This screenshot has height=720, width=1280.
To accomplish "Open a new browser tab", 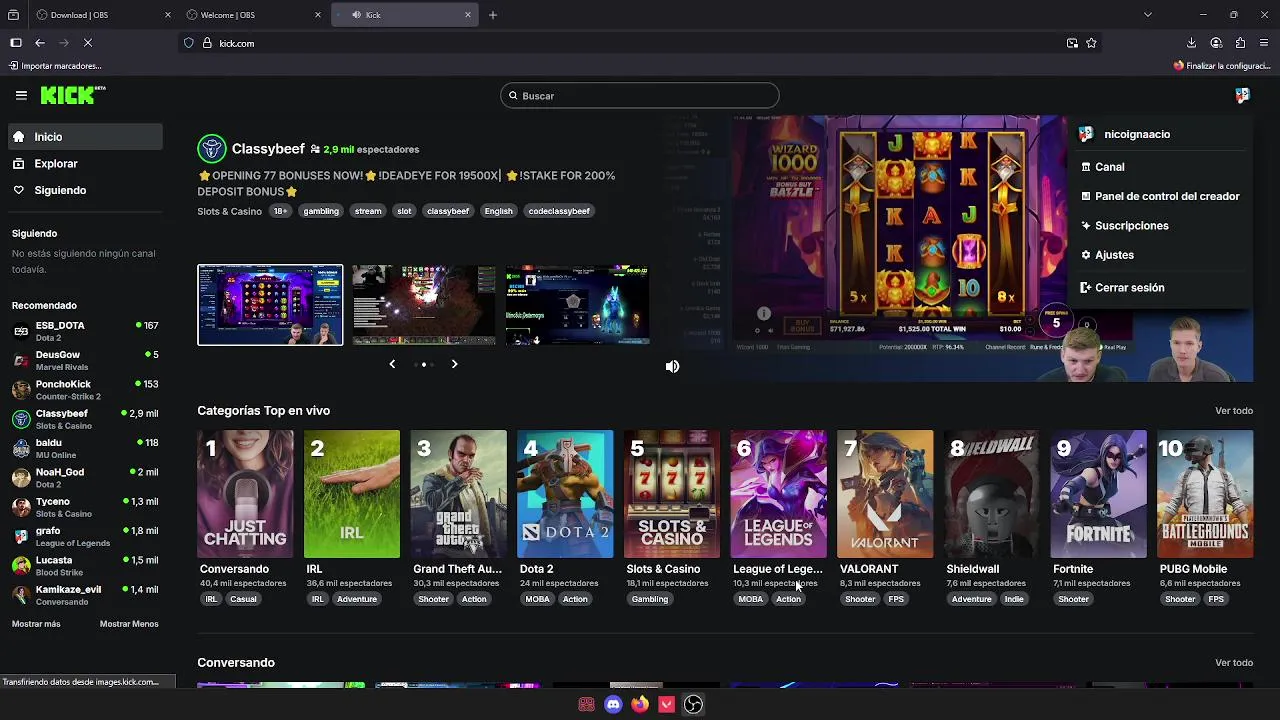I will [x=492, y=15].
